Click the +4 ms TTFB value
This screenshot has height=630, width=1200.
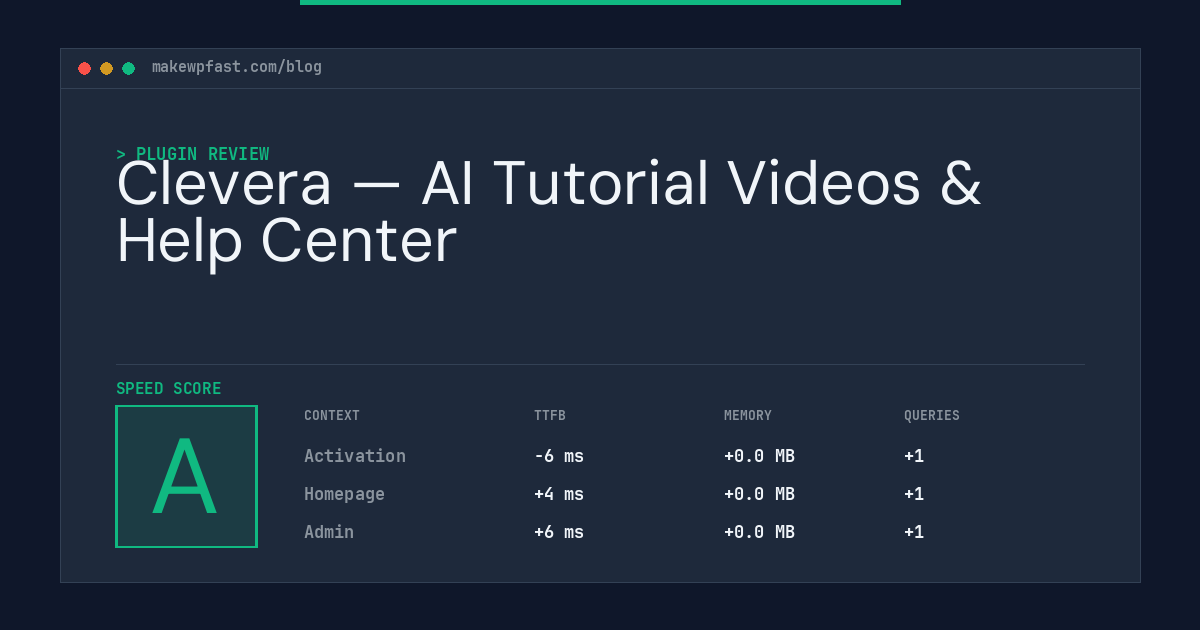point(559,494)
